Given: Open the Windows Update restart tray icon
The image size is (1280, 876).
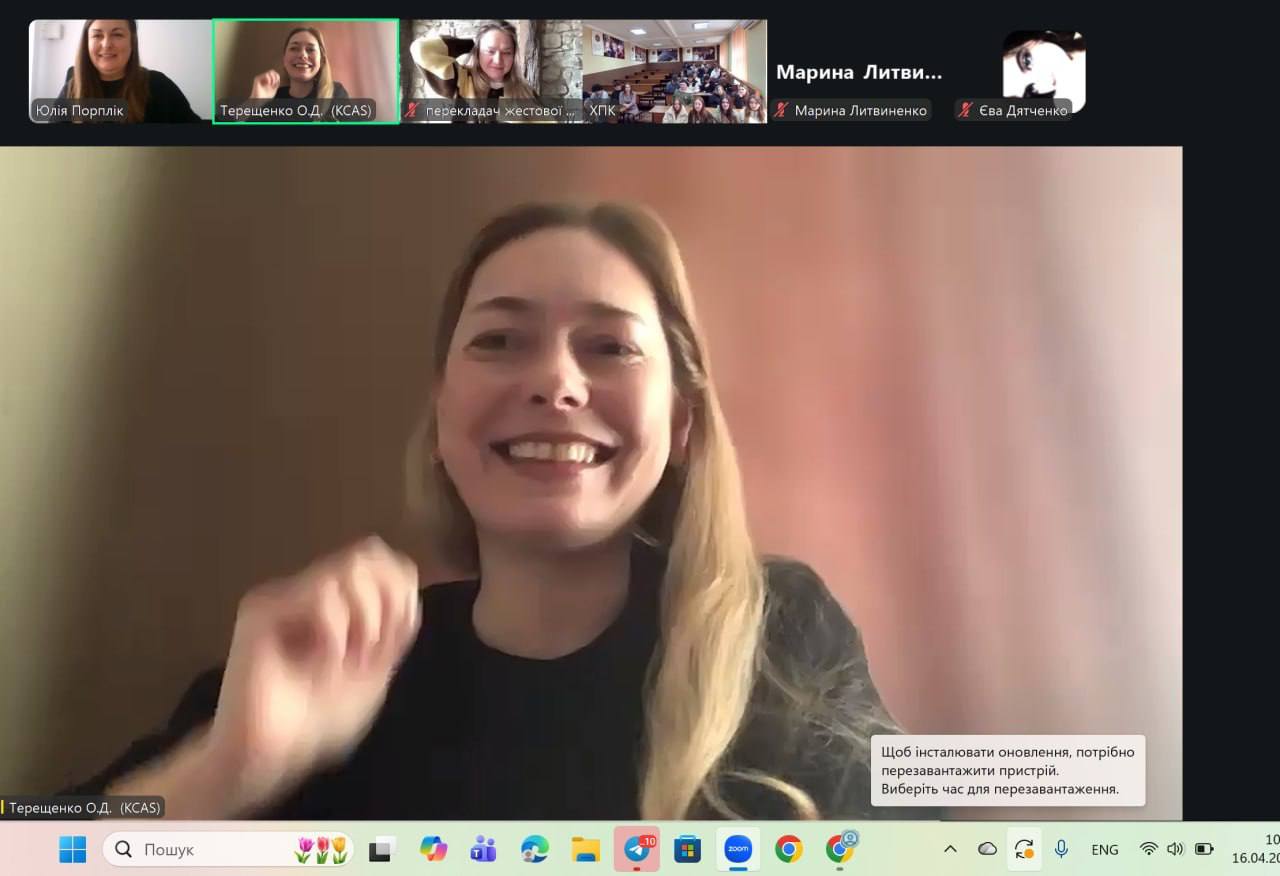Looking at the screenshot, I should [x=1024, y=849].
